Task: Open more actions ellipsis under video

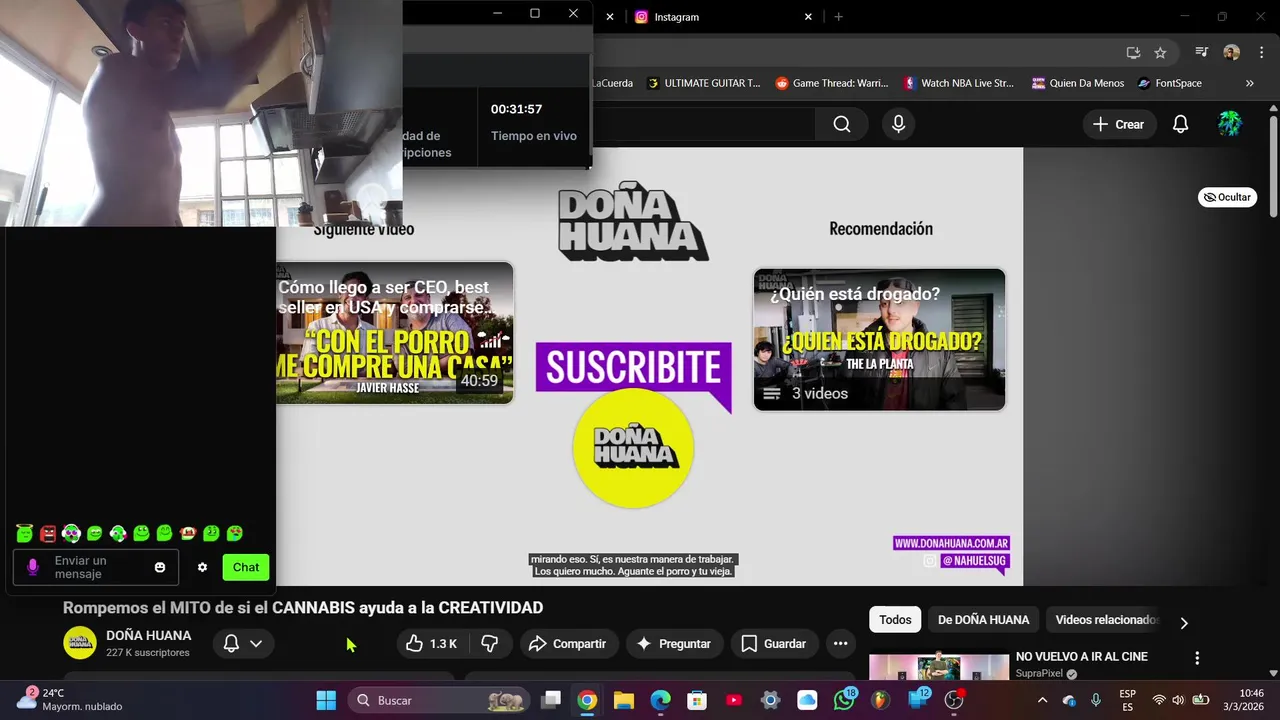Action: click(840, 644)
